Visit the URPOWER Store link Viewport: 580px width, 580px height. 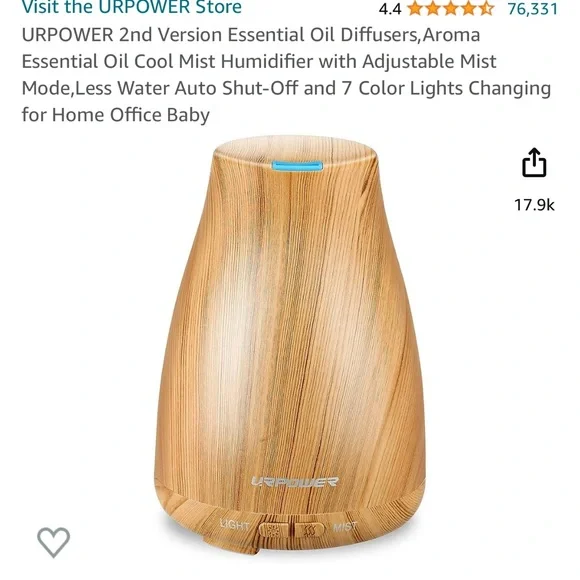[132, 7]
